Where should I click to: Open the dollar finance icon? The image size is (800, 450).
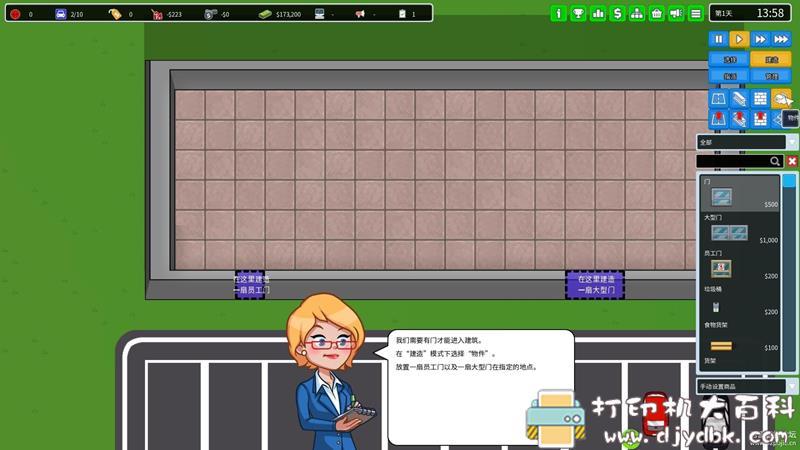617,14
